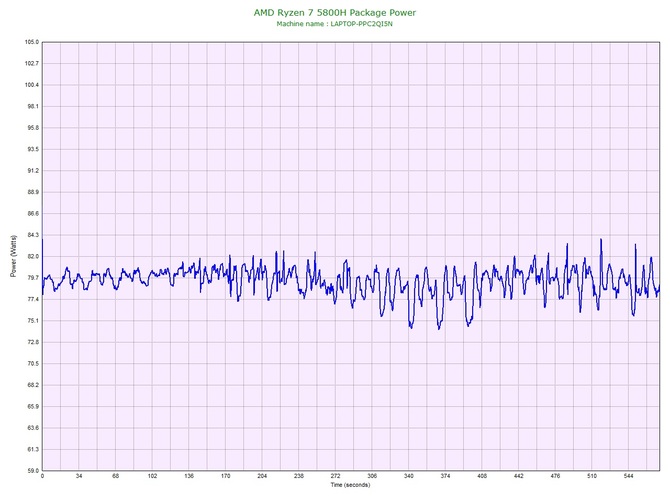Click the y-axis value 63.6
The width and height of the screenshot is (670, 502).
(x=32, y=428)
